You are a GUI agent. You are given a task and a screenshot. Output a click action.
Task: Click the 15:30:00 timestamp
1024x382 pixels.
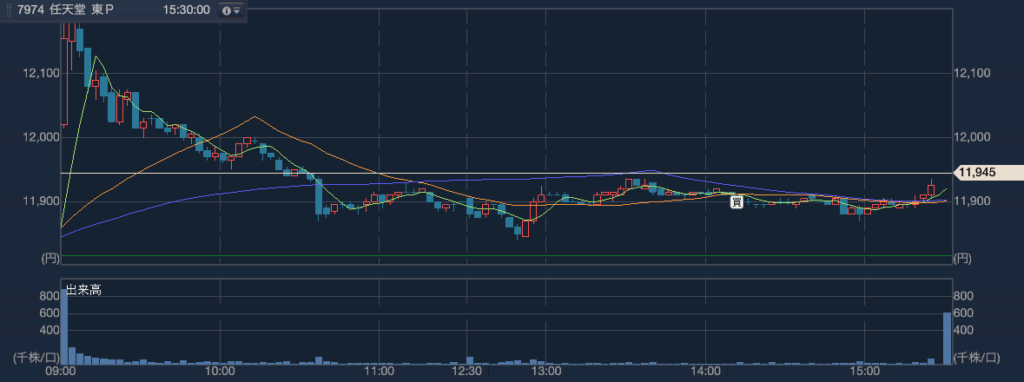[x=186, y=10]
